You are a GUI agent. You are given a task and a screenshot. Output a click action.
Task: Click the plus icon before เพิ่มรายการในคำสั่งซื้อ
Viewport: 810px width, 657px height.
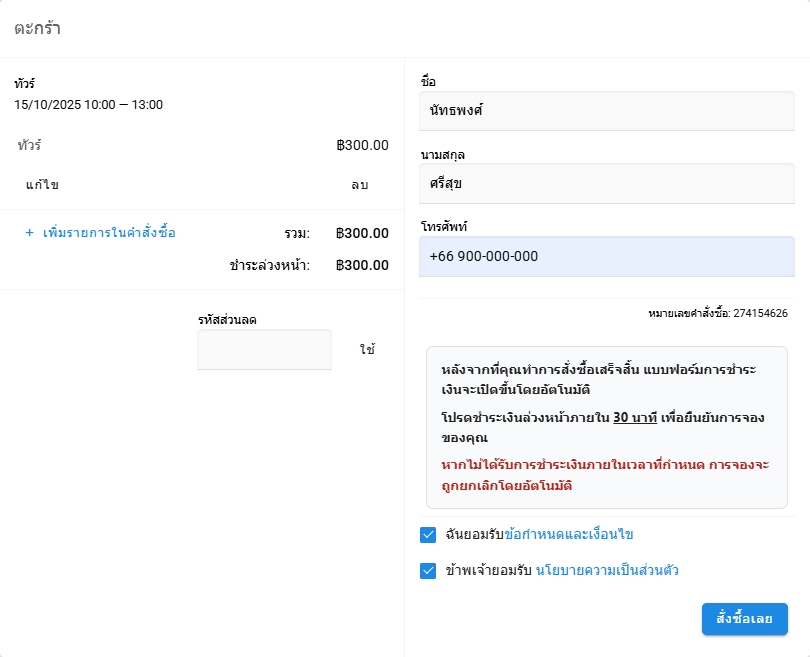(30, 233)
